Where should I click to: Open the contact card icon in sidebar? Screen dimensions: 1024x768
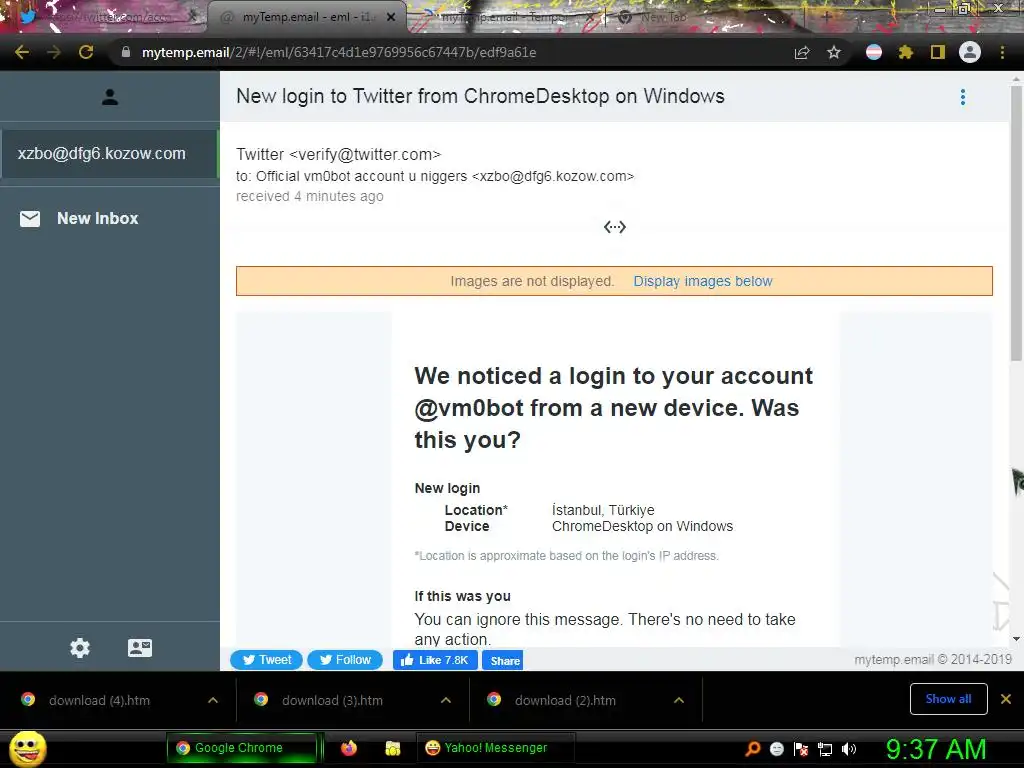pos(140,648)
